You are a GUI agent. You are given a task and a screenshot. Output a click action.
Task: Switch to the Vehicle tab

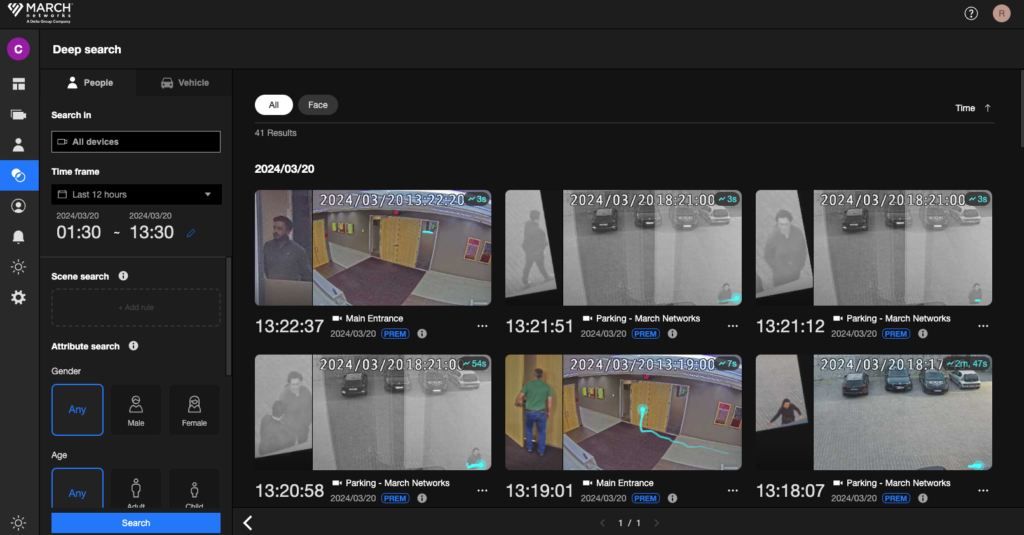pyautogui.click(x=185, y=83)
